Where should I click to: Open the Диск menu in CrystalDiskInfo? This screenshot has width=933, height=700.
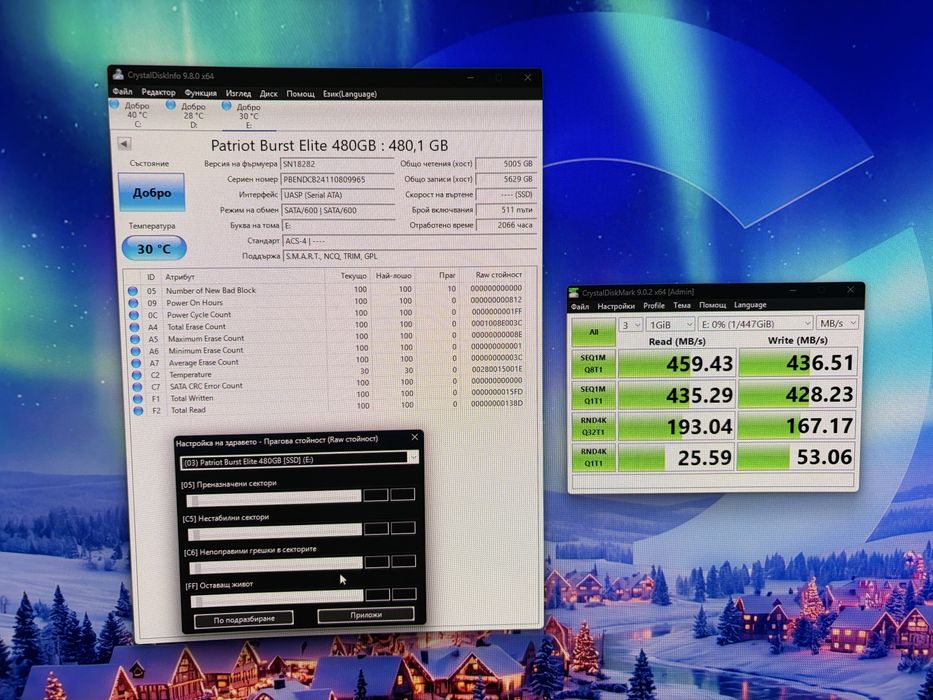click(x=269, y=93)
